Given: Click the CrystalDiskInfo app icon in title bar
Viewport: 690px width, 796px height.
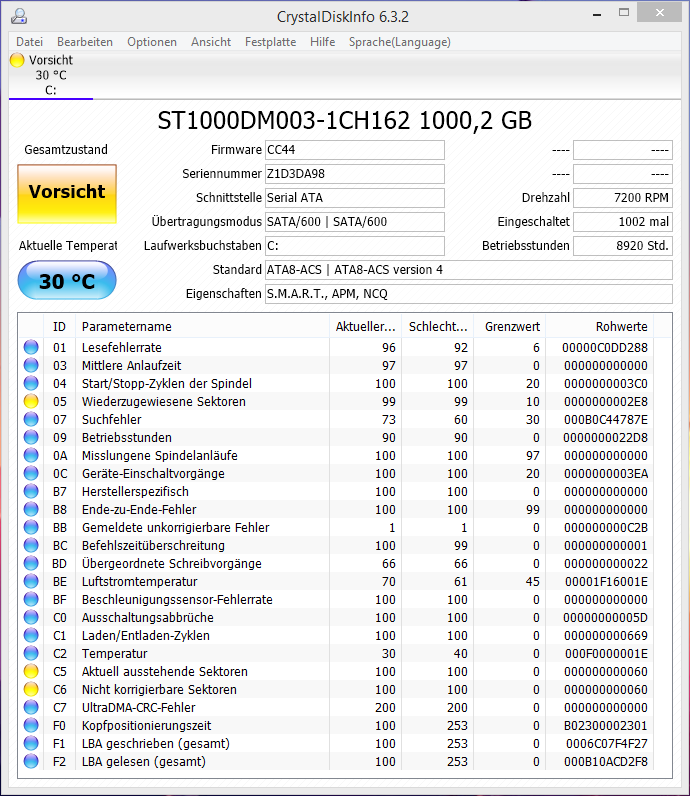Looking at the screenshot, I should click(19, 16).
